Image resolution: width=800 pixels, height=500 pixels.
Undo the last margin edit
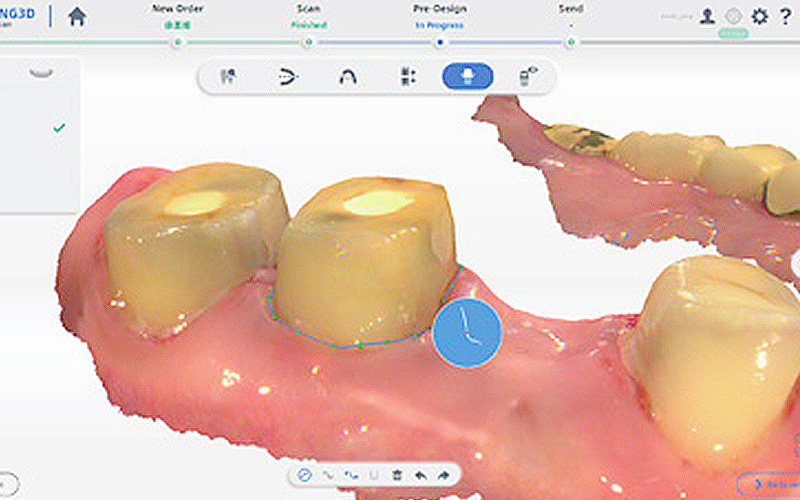(x=420, y=474)
